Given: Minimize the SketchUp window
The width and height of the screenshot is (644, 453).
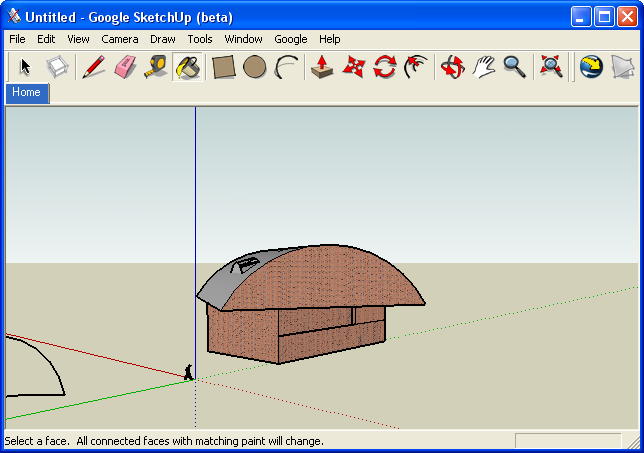Looking at the screenshot, I should (581, 17).
